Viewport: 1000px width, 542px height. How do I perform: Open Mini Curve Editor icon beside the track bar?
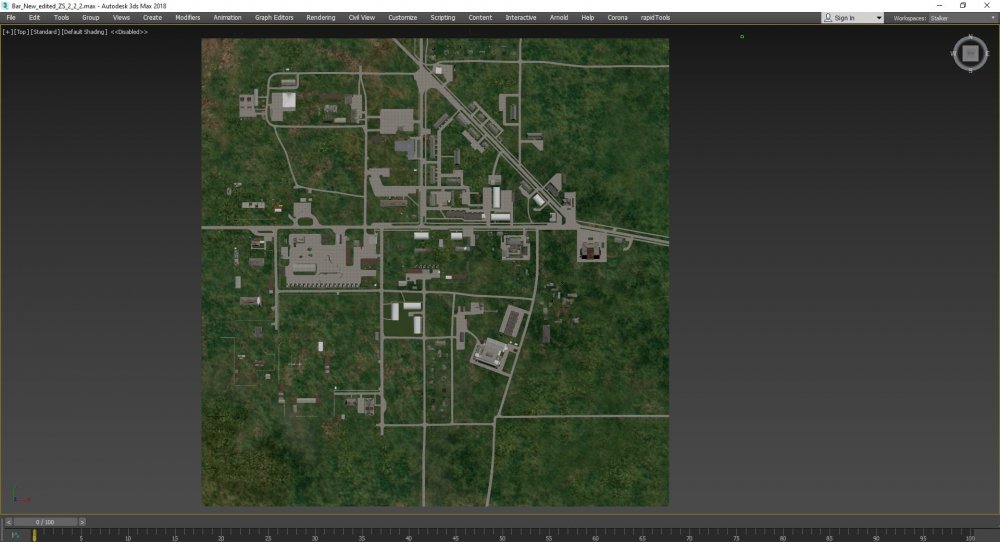pos(15,536)
